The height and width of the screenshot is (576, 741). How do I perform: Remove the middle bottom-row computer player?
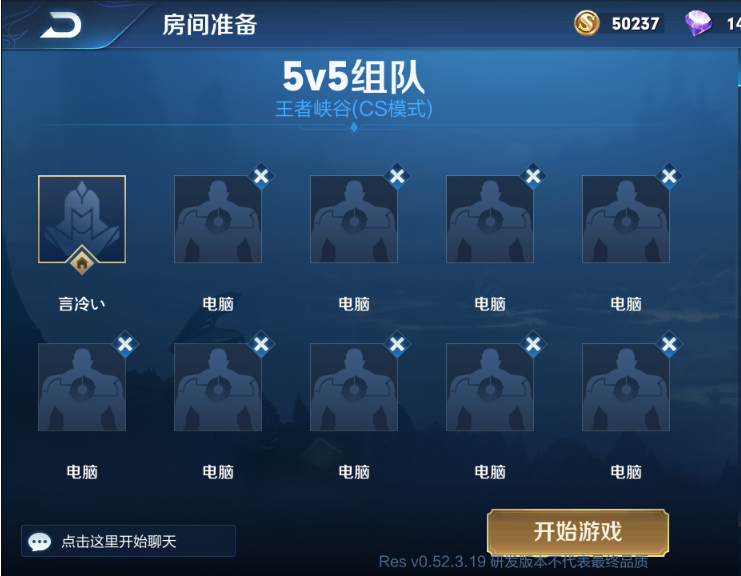point(397,344)
